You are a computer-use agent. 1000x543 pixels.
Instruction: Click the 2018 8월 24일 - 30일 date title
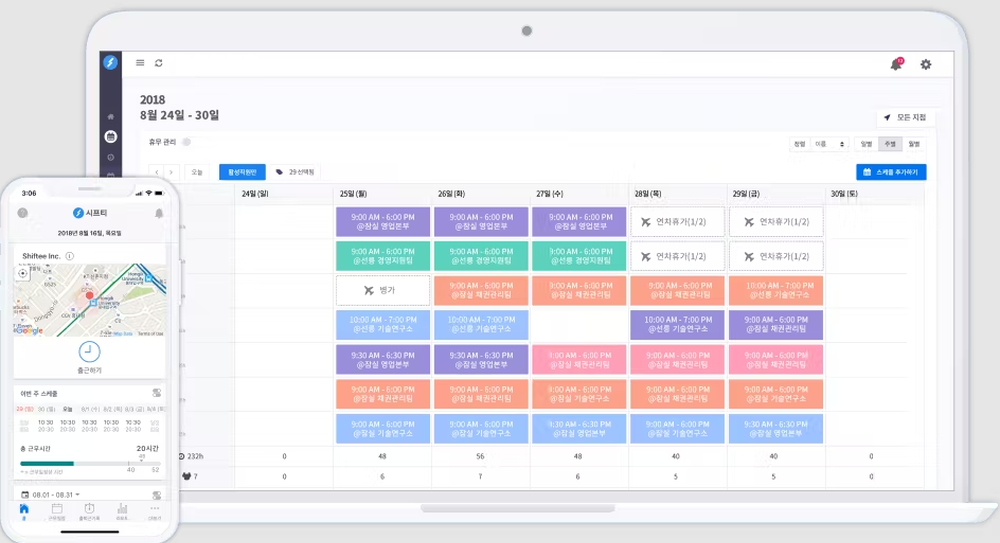click(x=179, y=107)
